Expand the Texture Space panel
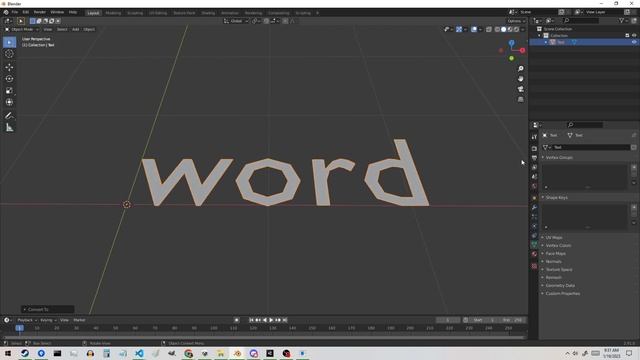 tap(559, 270)
